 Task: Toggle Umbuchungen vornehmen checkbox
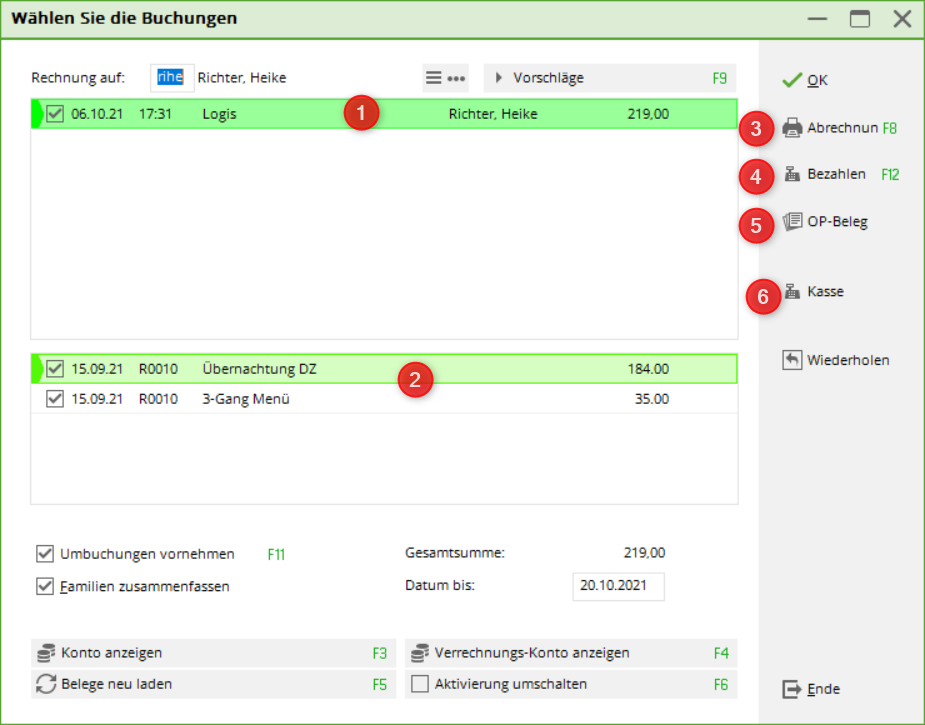[45, 554]
